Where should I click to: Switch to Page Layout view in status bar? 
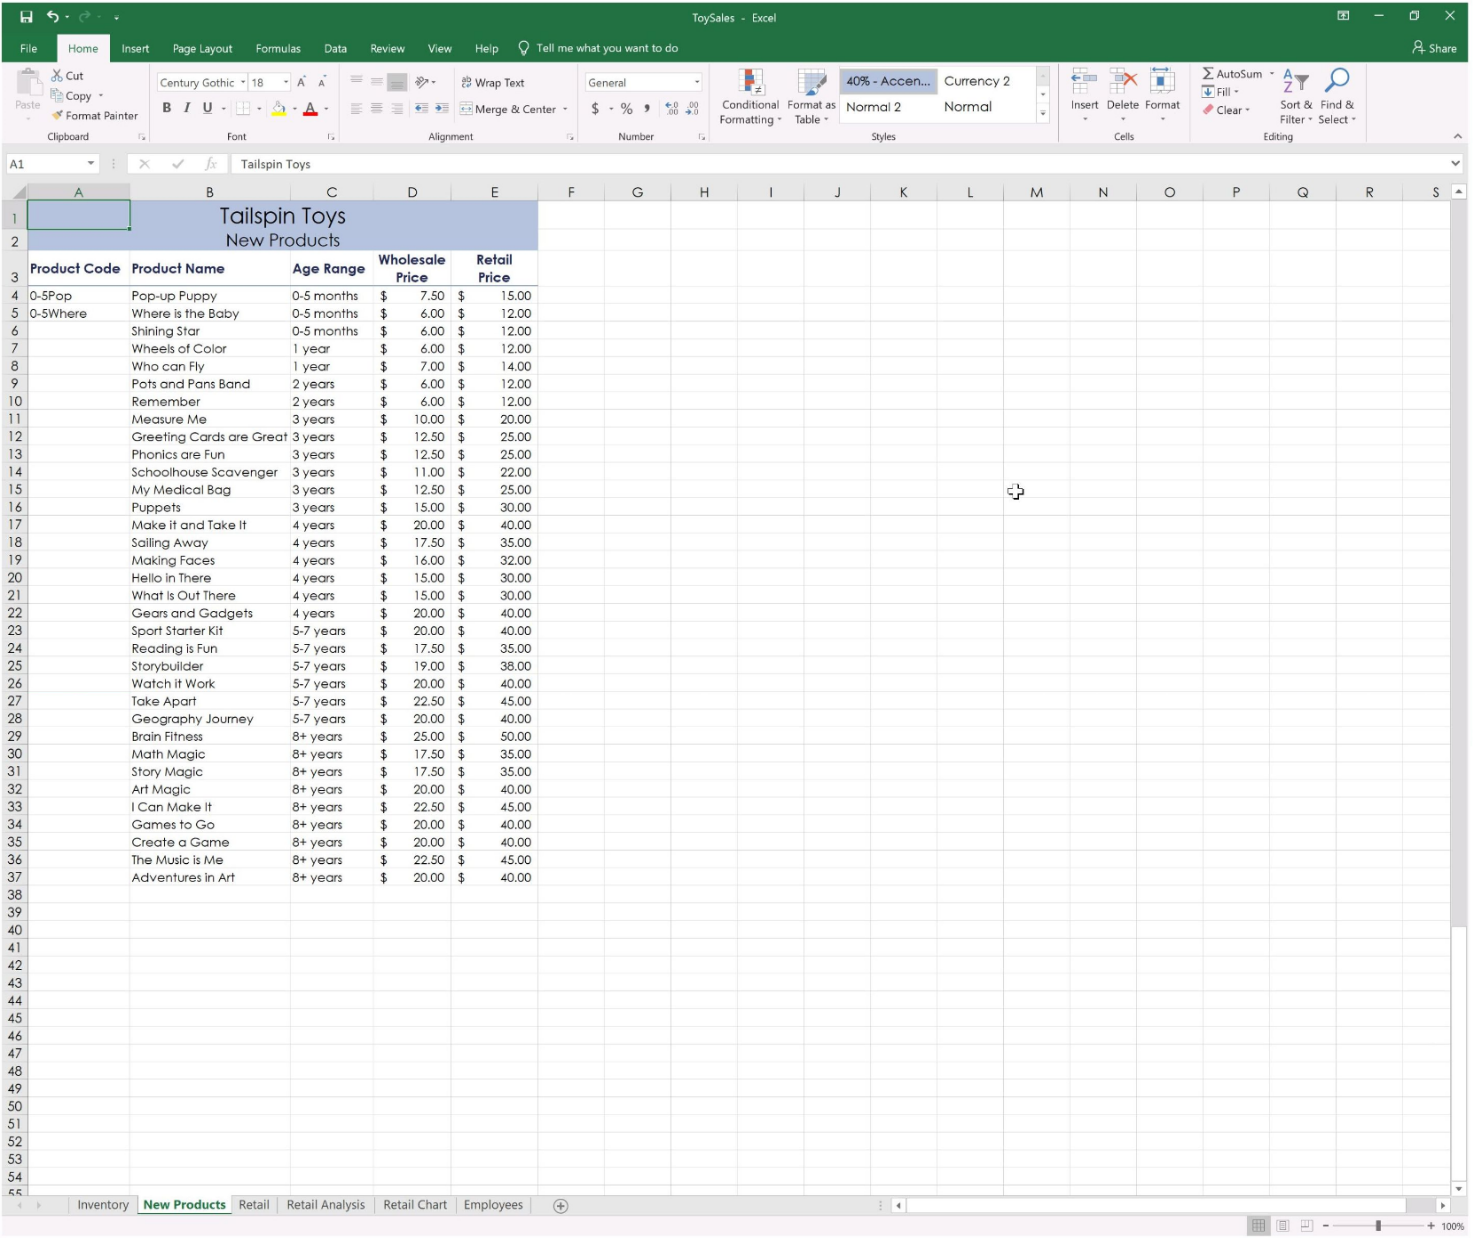click(x=1282, y=1226)
